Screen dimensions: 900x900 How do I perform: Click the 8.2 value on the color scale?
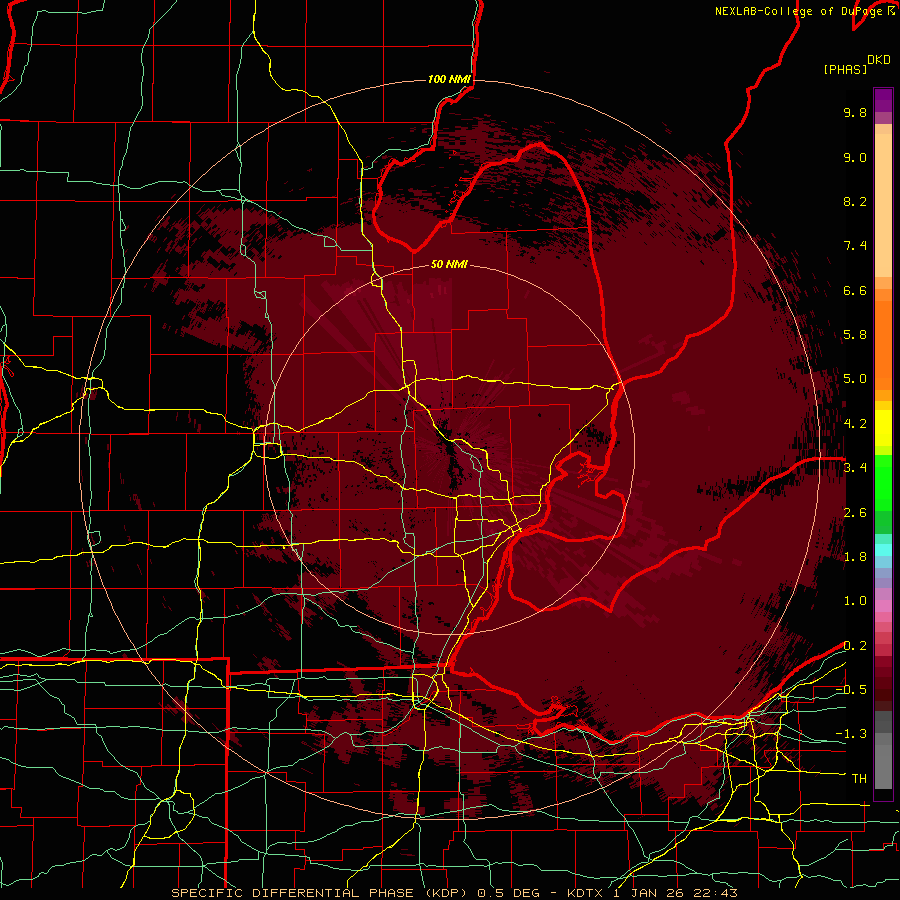pos(855,201)
